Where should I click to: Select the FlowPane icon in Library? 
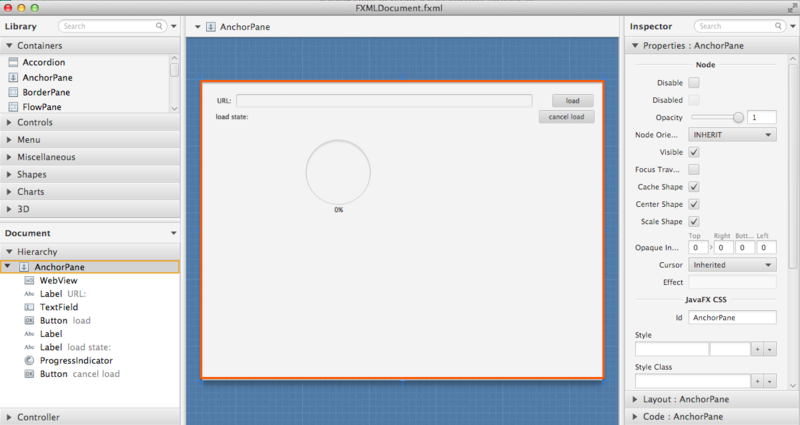click(13, 107)
